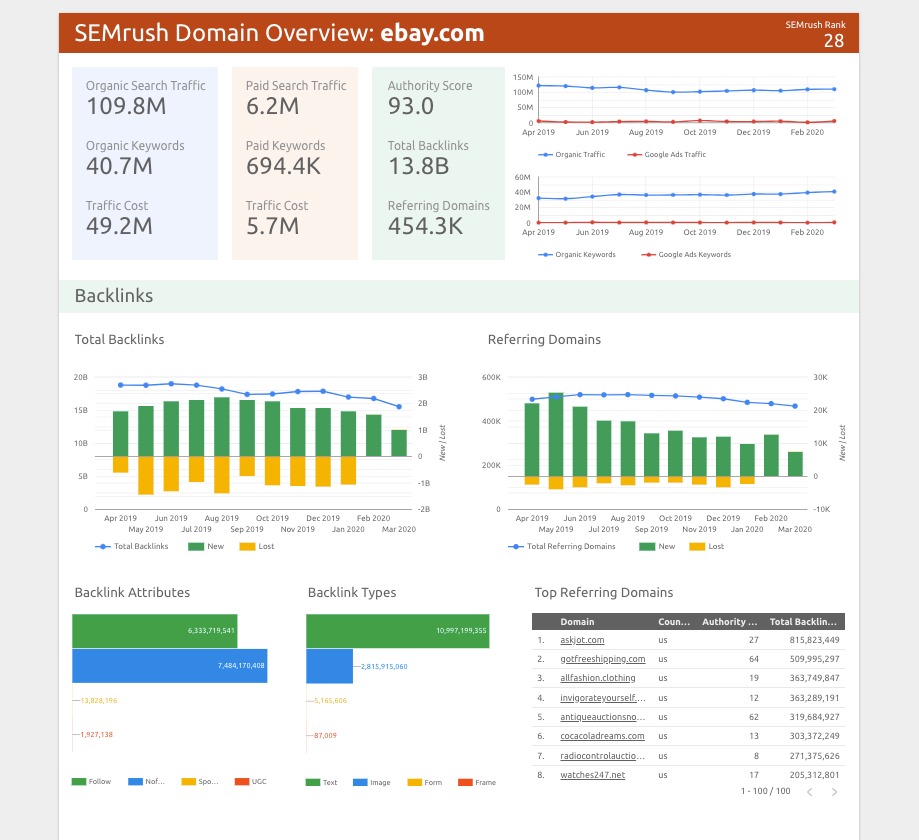Click the Google Ads Keywords legend entry
This screenshot has height=840, width=919.
[686, 255]
